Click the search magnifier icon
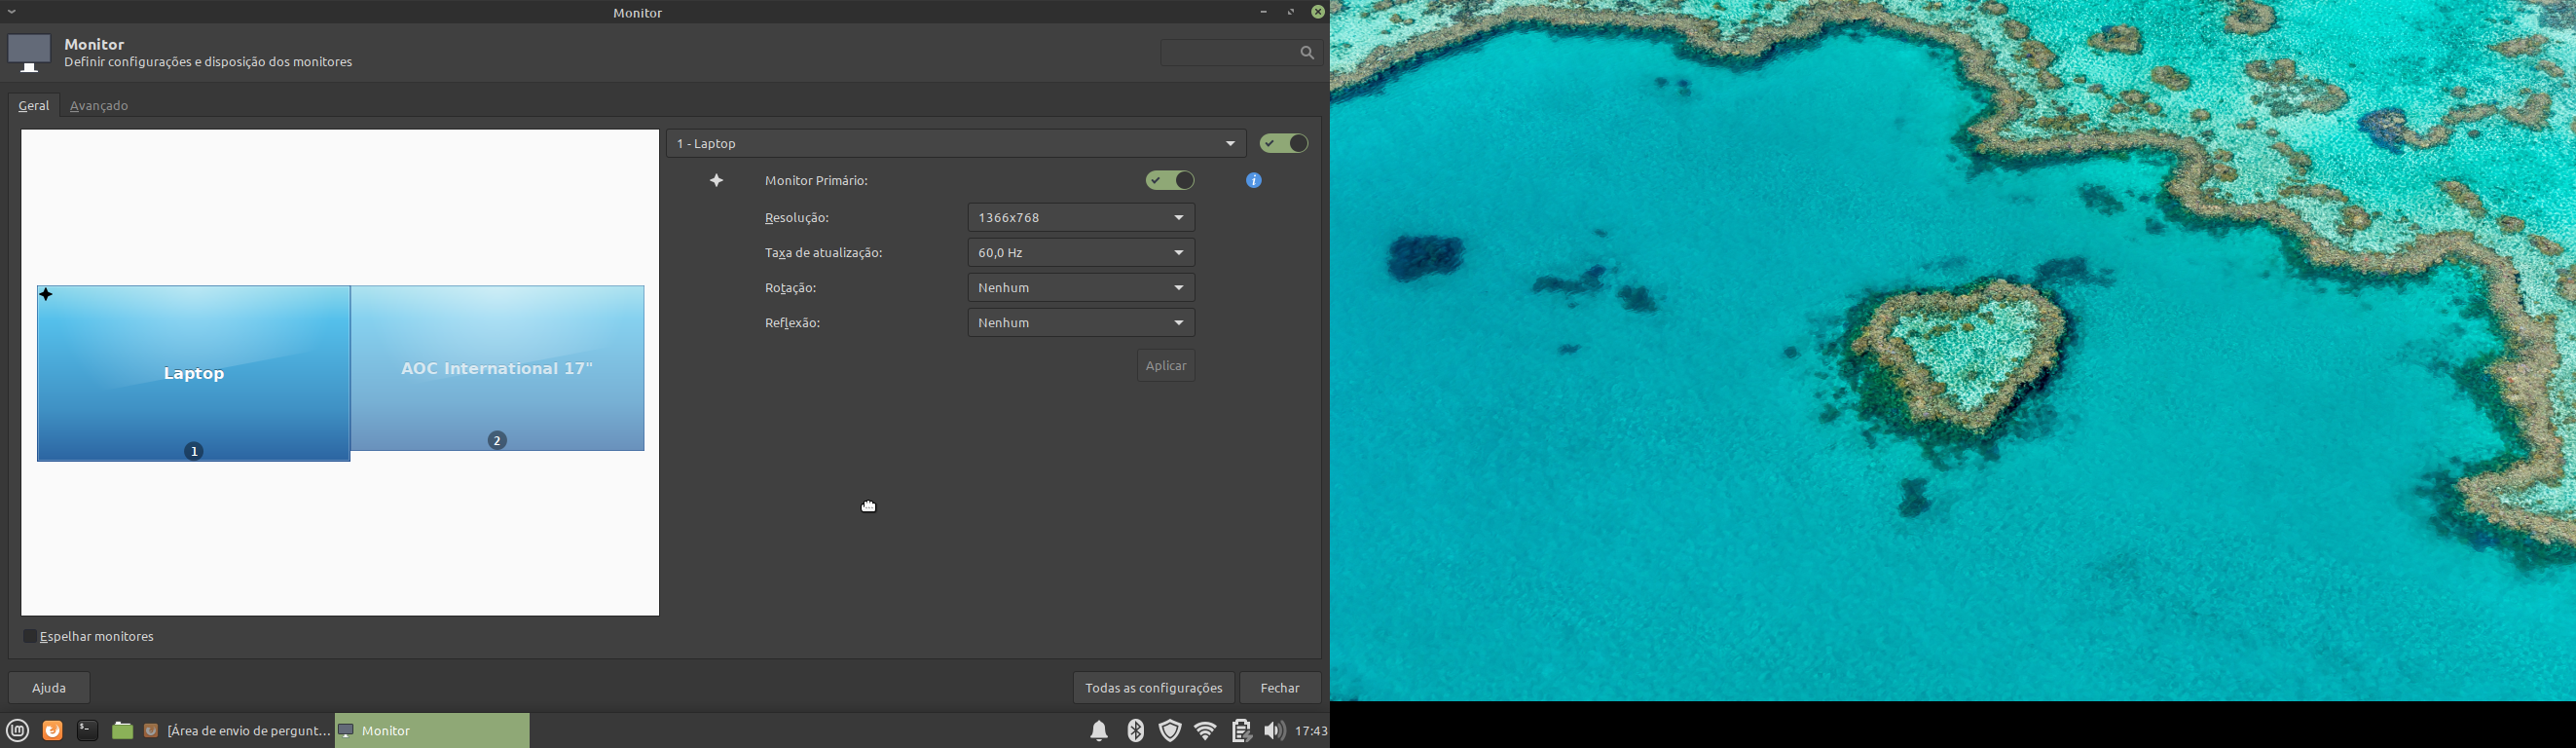The width and height of the screenshot is (2576, 748). [x=1307, y=53]
